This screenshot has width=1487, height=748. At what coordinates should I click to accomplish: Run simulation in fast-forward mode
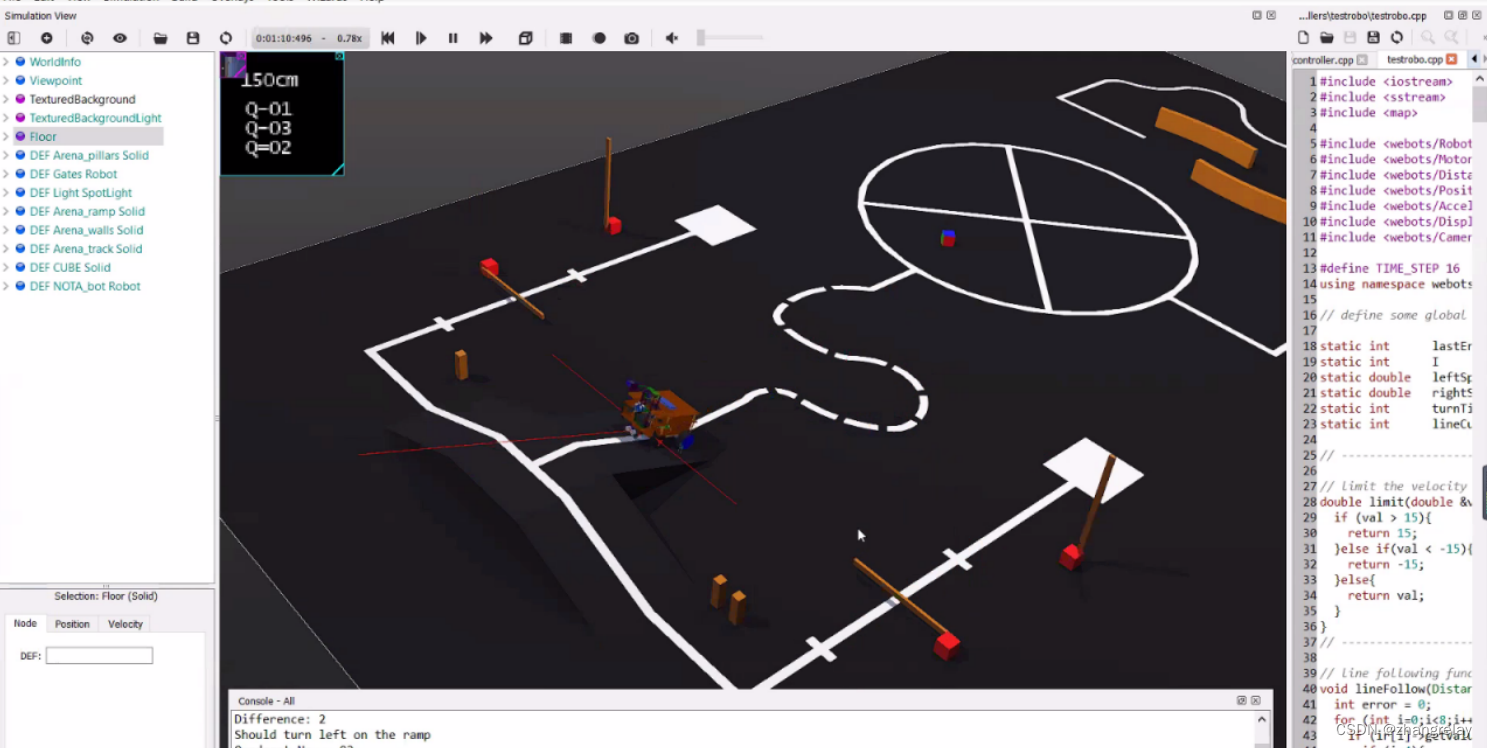486,38
